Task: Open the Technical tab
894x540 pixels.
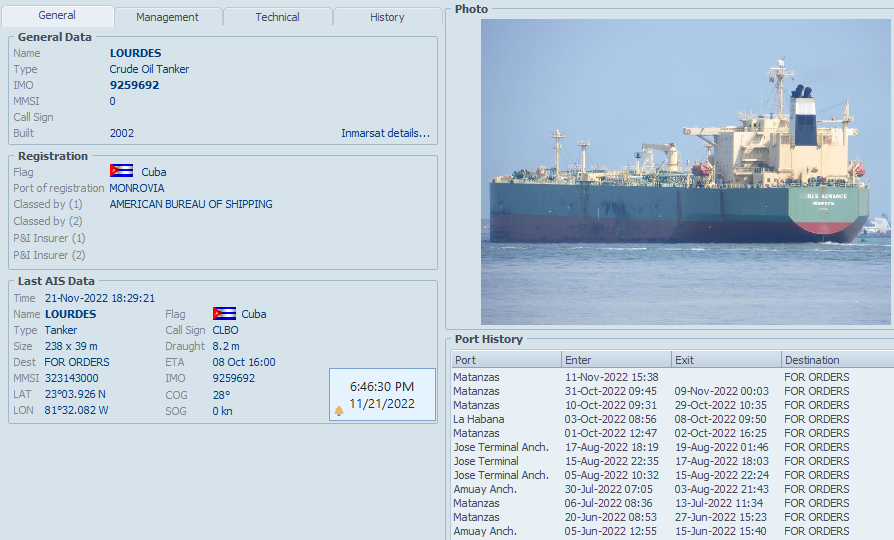Action: 277,17
